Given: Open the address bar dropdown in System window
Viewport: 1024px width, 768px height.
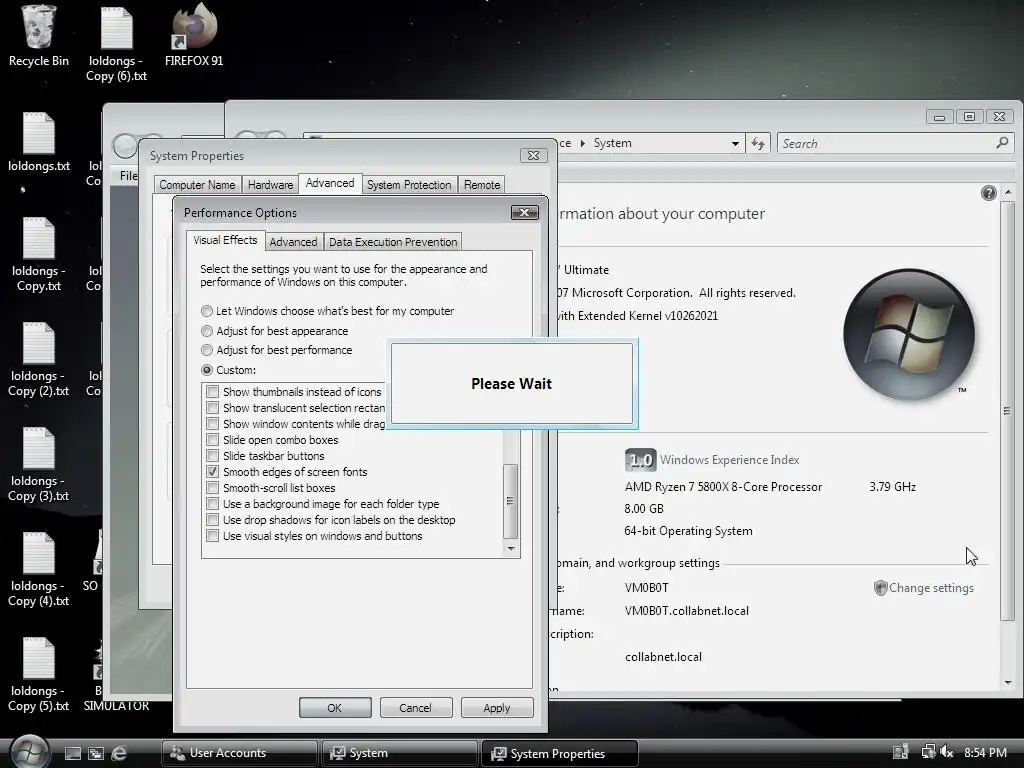Looking at the screenshot, I should pos(735,143).
